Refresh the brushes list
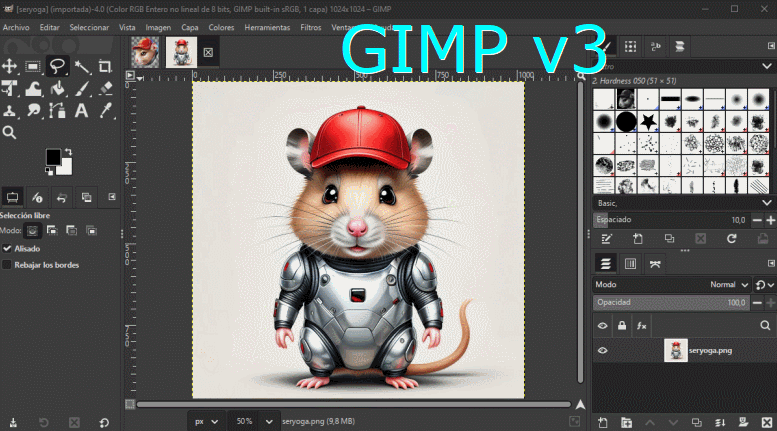 [x=731, y=239]
